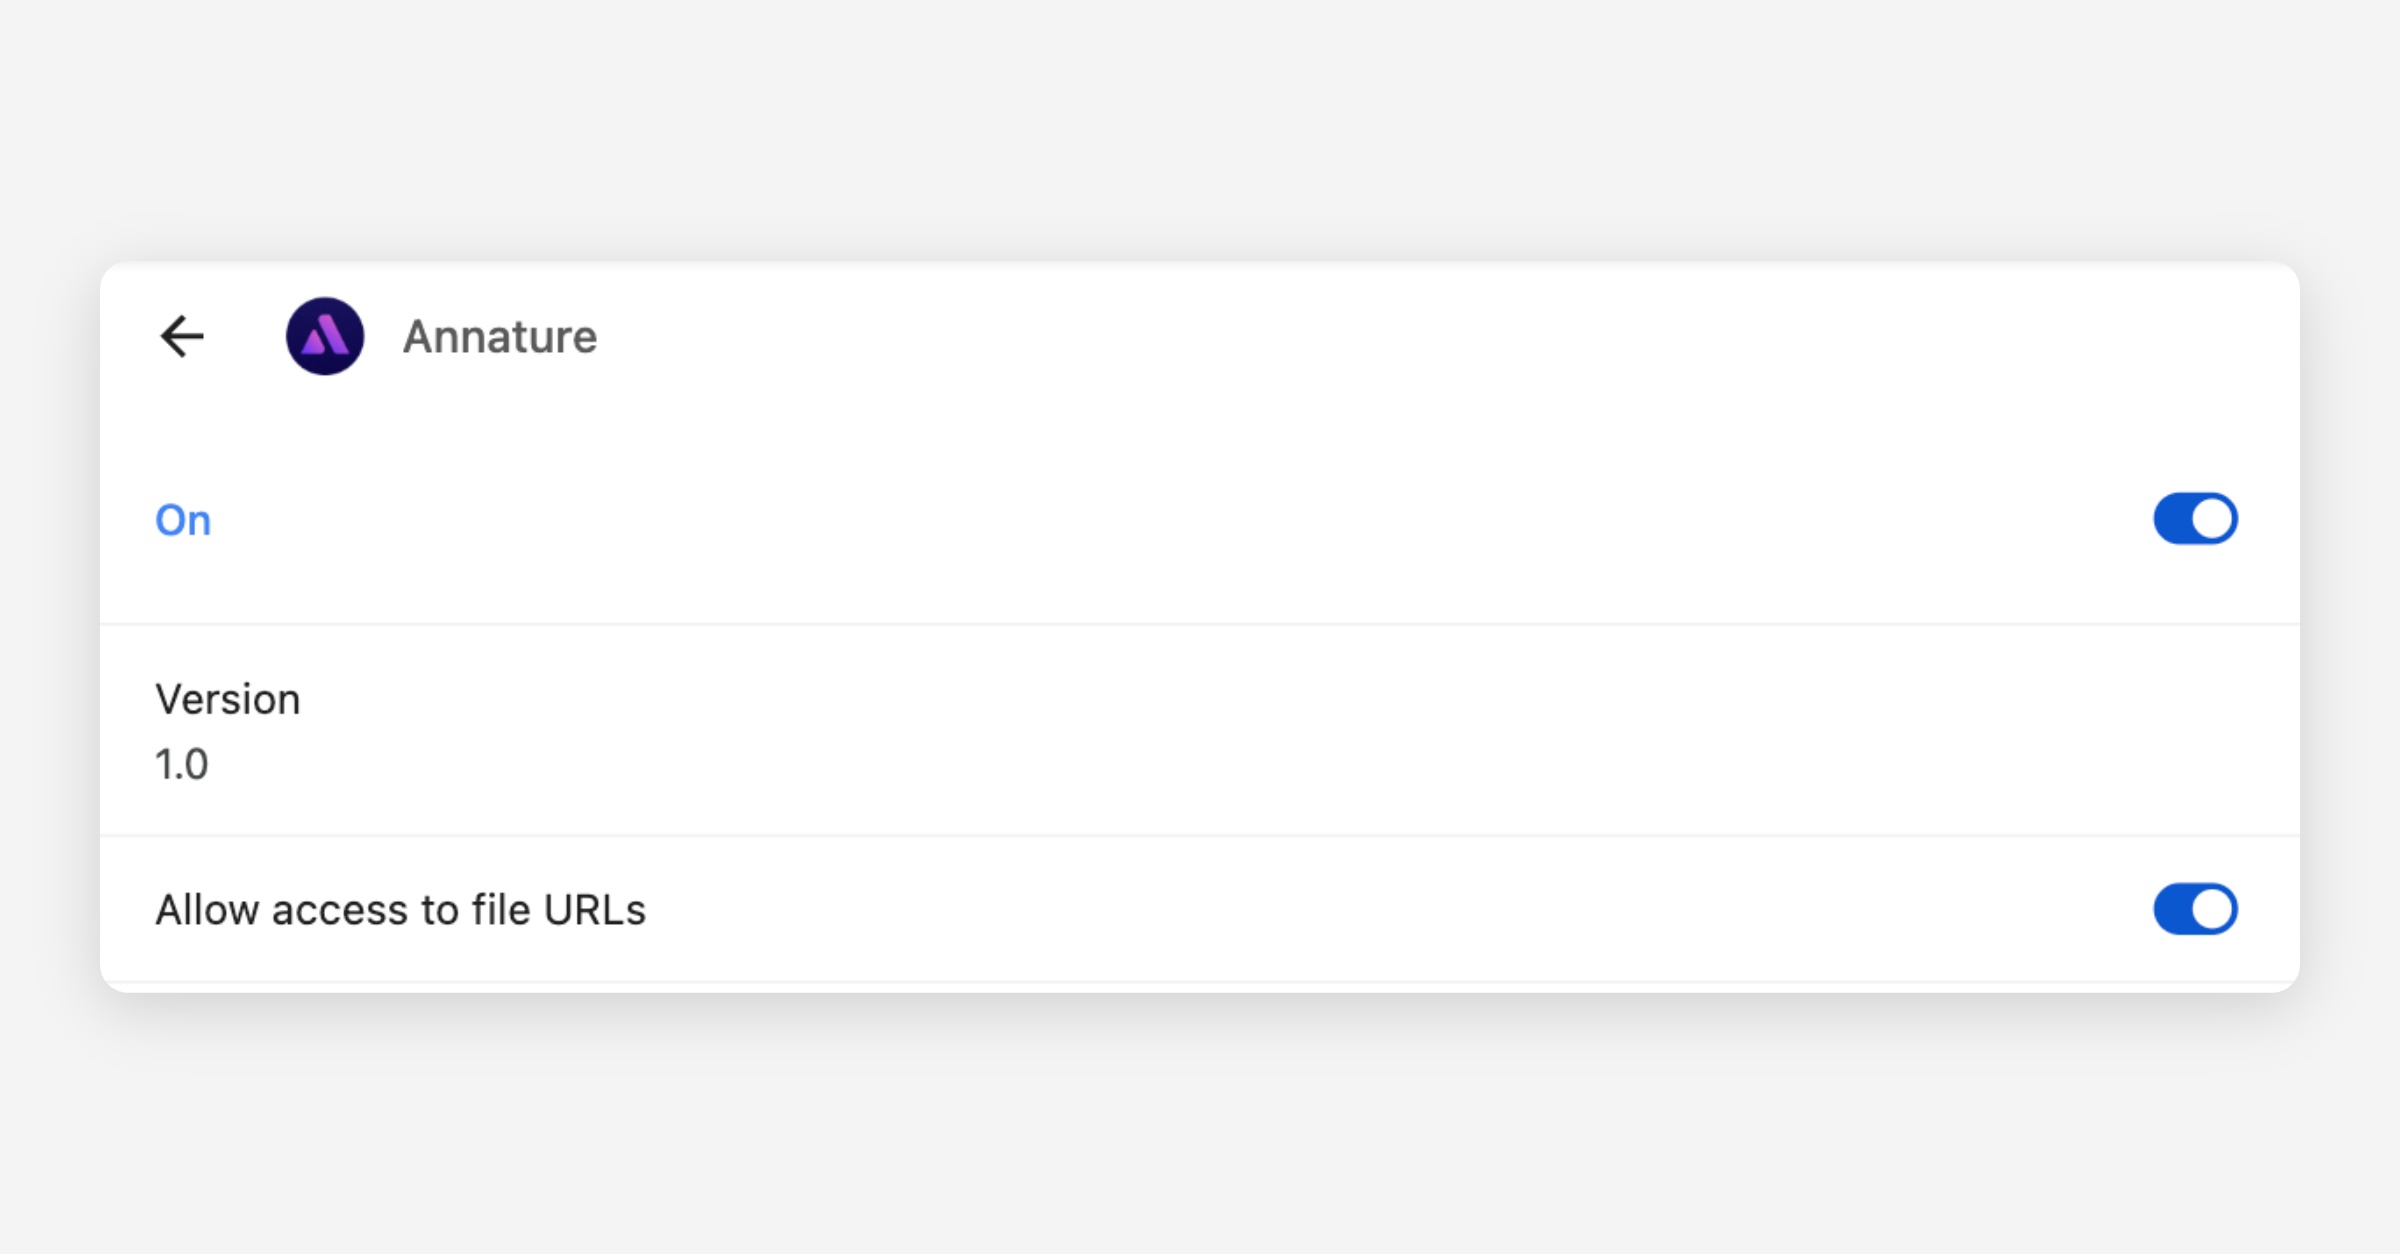
Task: Click the purple "A" icon beside Annature
Action: [325, 336]
